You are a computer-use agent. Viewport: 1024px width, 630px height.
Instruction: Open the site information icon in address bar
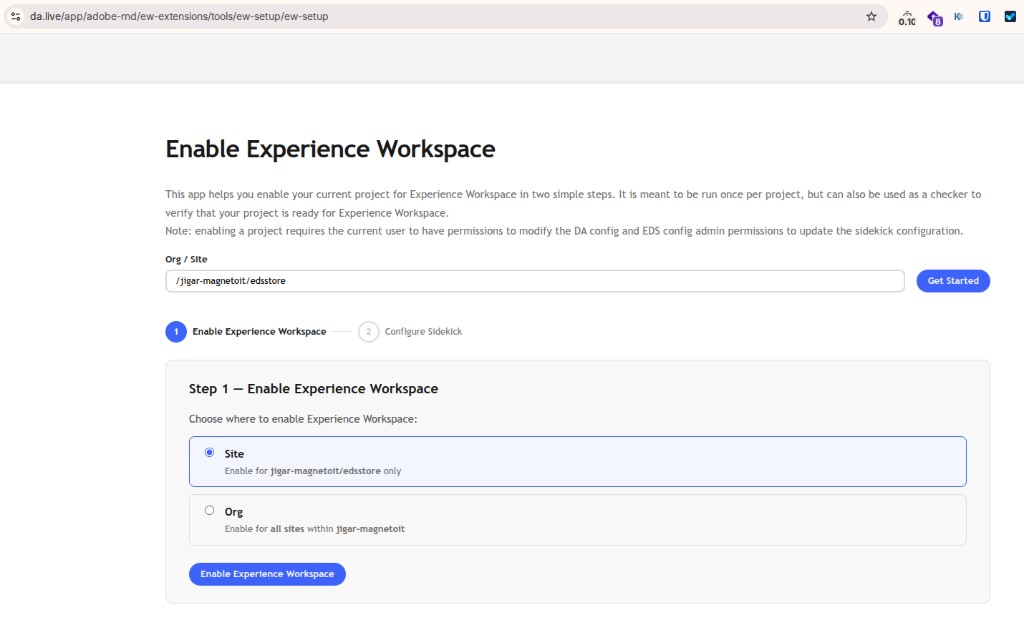pos(16,16)
